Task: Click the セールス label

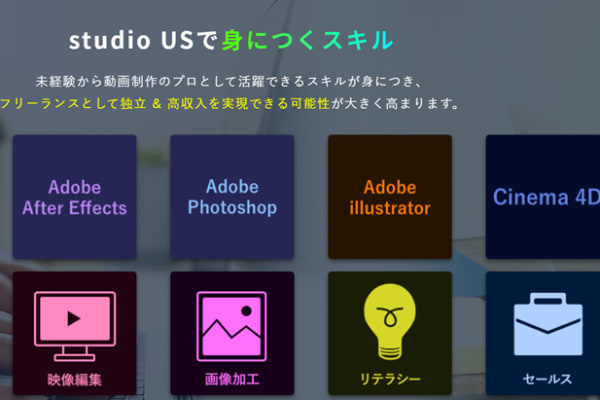Action: coord(548,379)
